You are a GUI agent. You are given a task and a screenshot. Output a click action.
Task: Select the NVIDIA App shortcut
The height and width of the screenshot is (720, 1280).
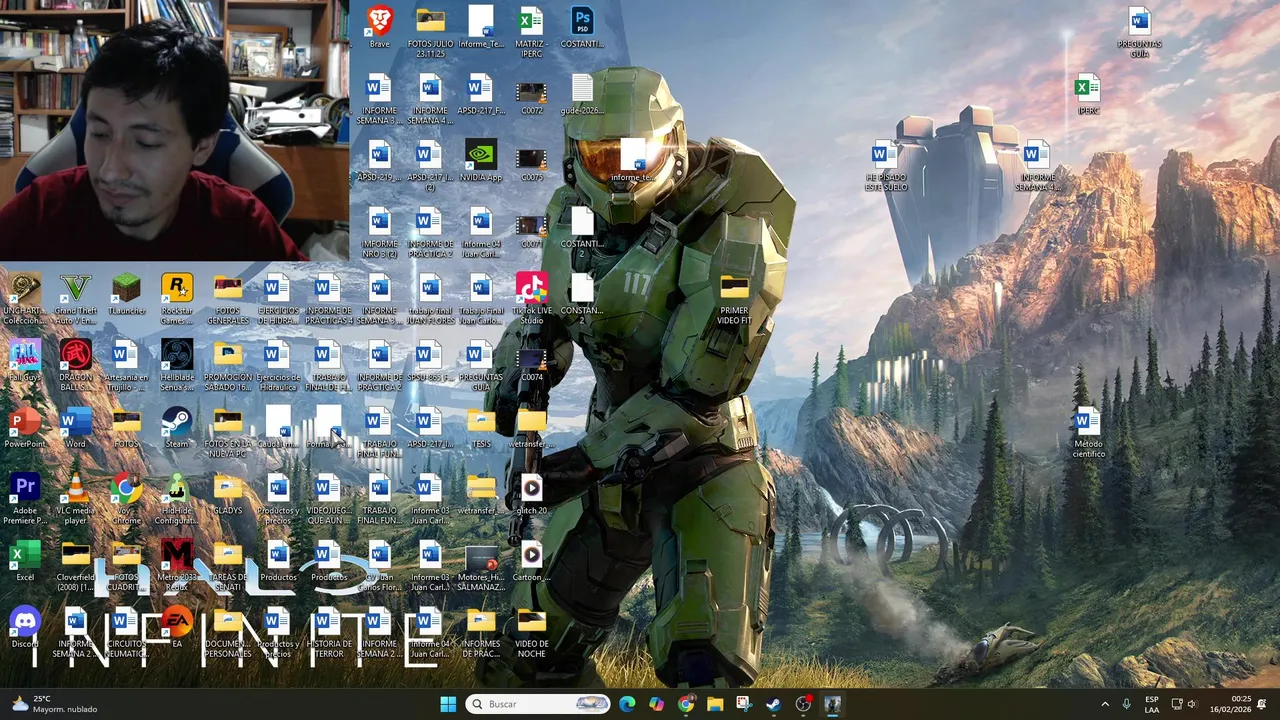(x=481, y=161)
